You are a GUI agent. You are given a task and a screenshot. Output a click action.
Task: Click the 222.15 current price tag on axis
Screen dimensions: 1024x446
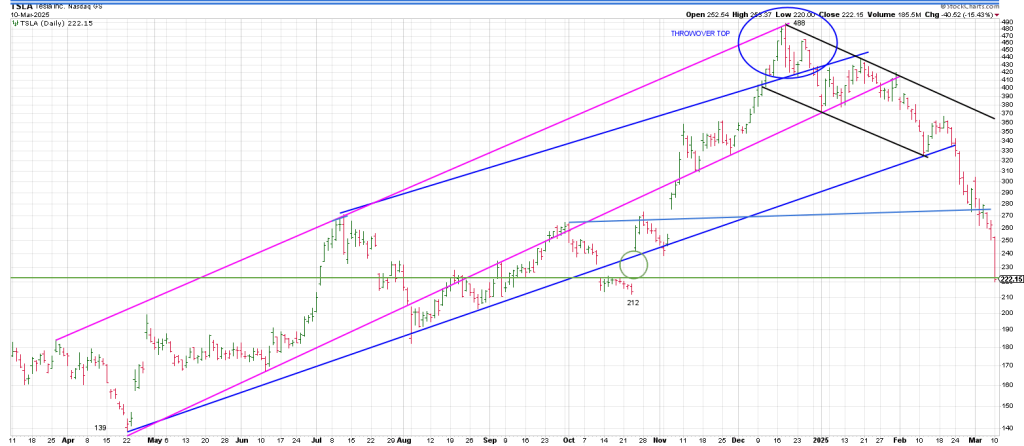(x=1009, y=280)
